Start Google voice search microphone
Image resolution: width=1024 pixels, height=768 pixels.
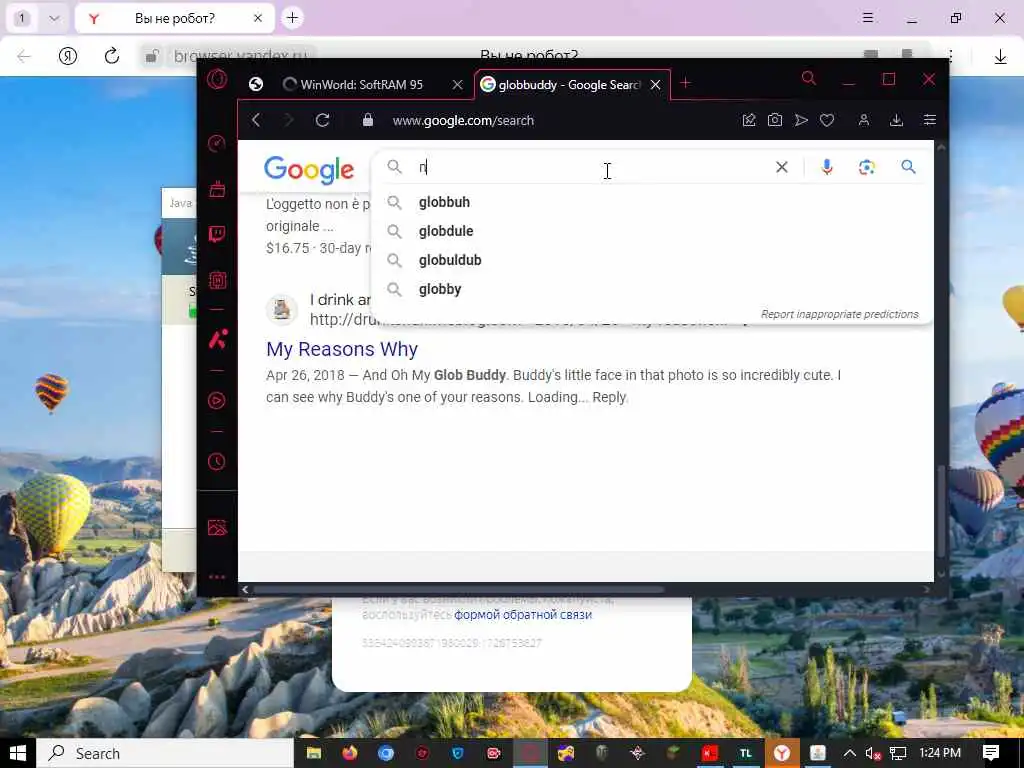pos(827,167)
